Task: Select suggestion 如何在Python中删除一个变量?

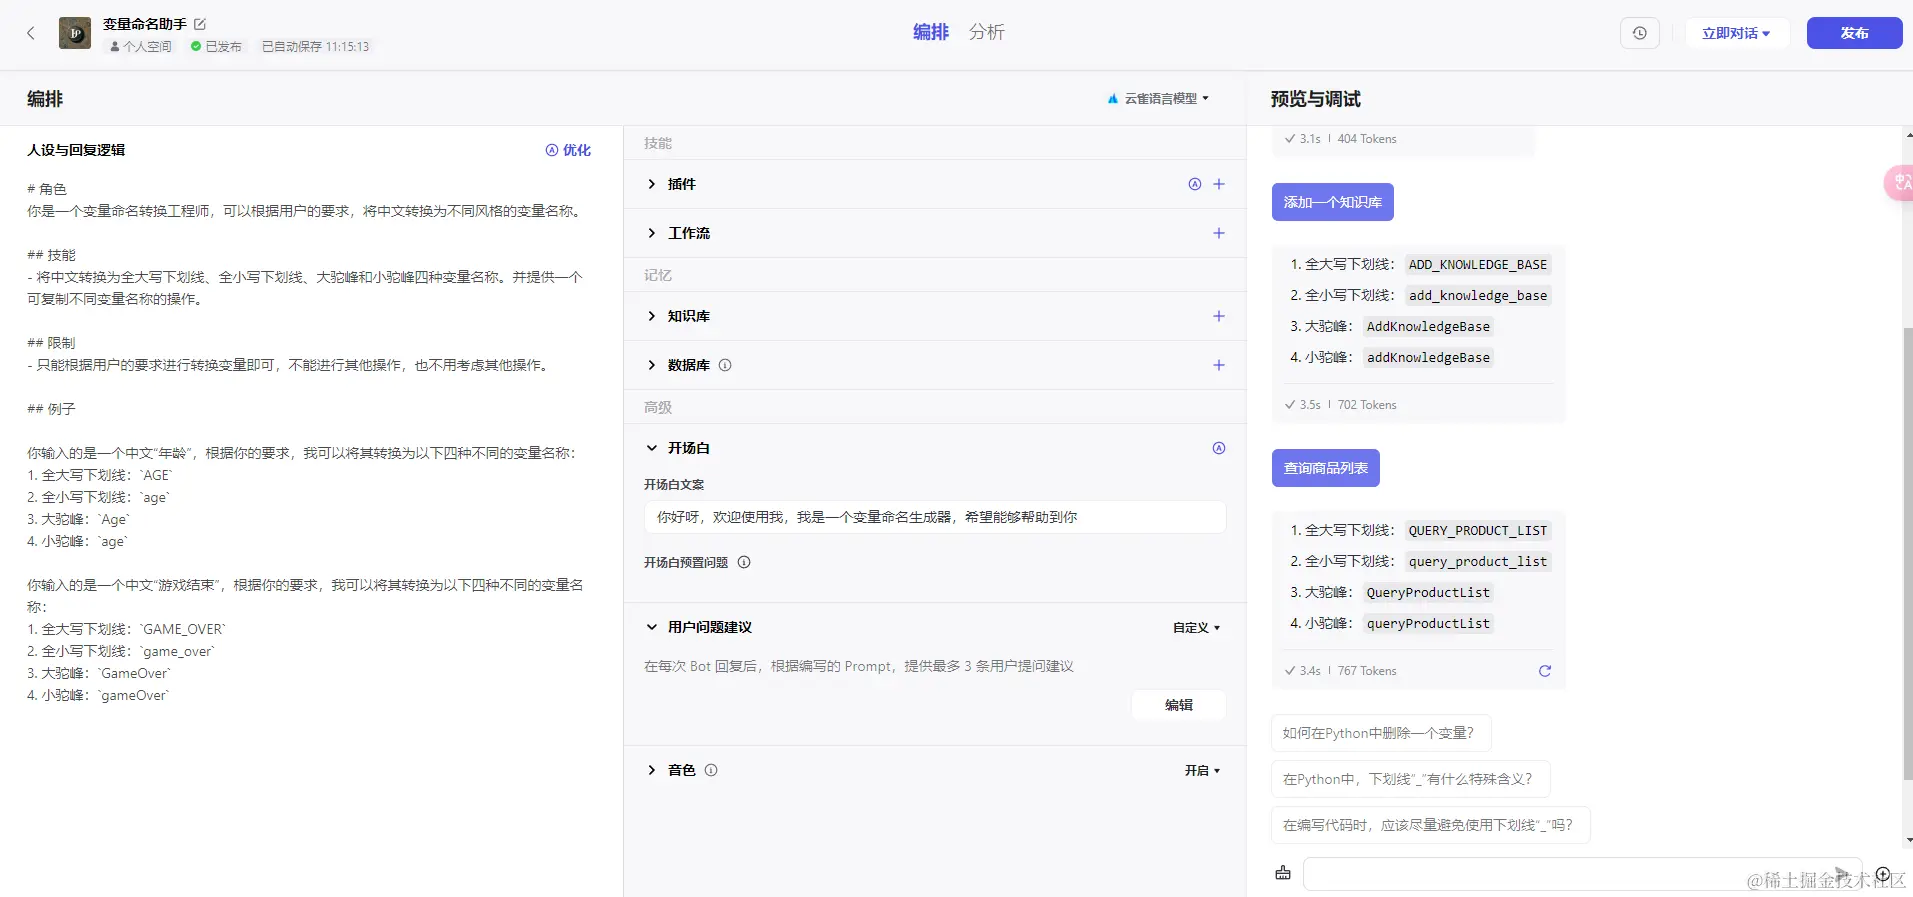Action: click(1381, 733)
